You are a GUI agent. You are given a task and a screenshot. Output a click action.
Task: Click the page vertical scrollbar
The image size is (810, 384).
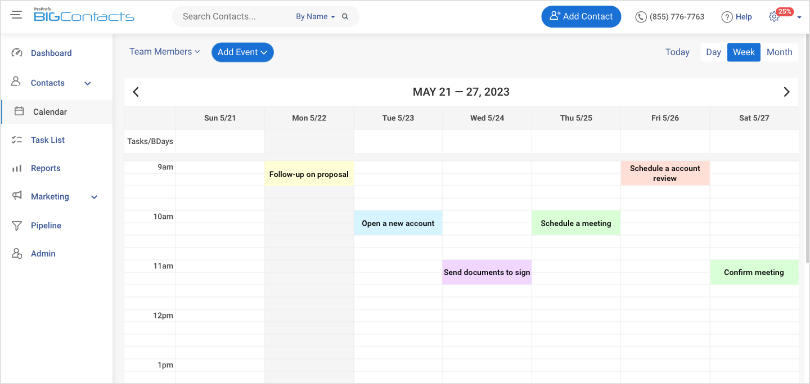806,150
